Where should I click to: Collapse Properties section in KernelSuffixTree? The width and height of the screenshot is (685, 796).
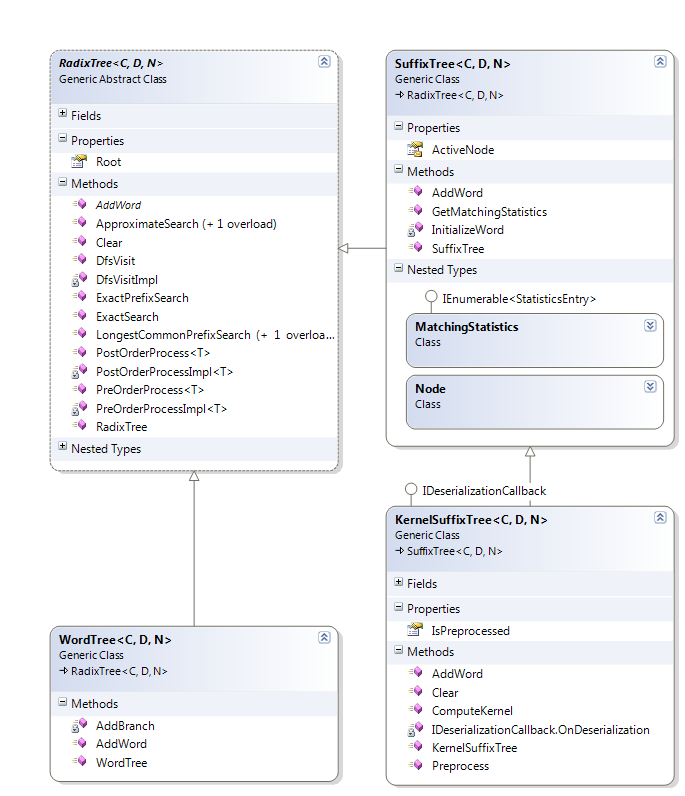click(x=399, y=607)
